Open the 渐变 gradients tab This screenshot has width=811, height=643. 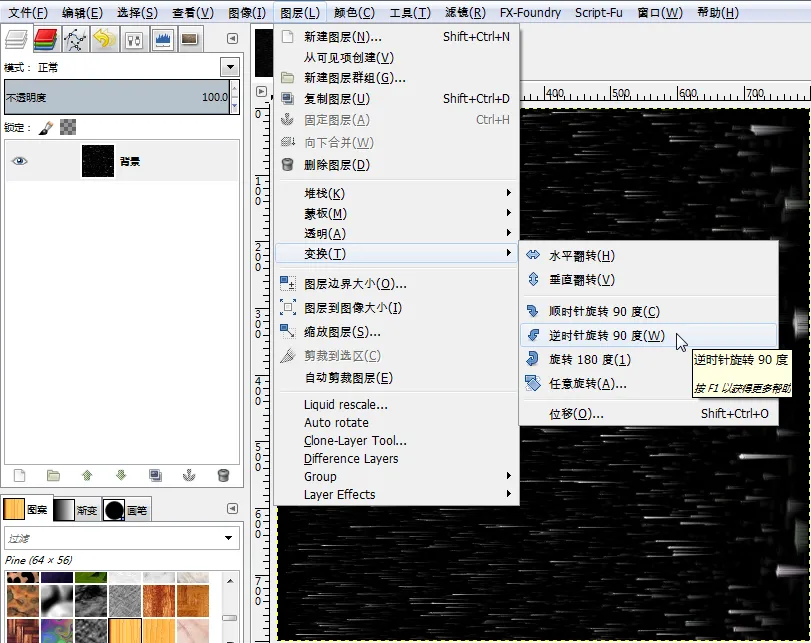[76, 510]
